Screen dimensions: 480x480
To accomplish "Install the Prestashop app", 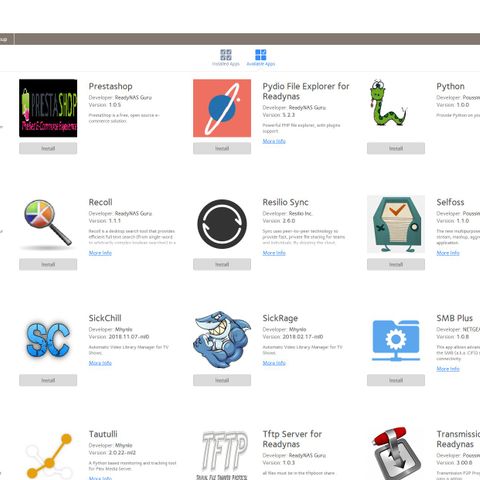I will click(x=48, y=148).
